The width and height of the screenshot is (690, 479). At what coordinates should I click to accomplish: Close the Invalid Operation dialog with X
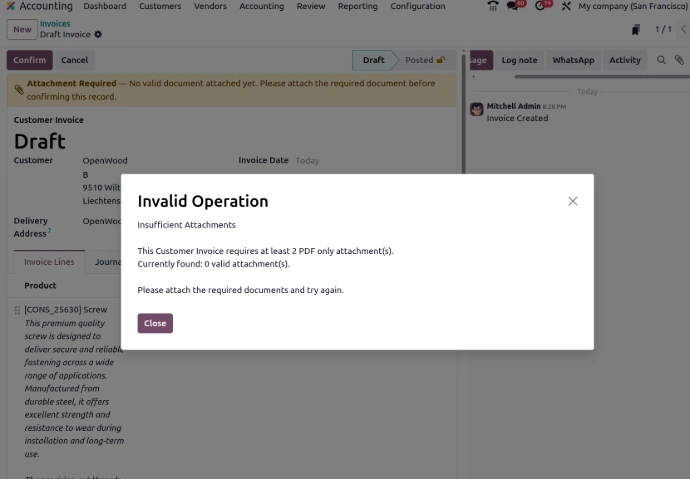click(x=573, y=201)
